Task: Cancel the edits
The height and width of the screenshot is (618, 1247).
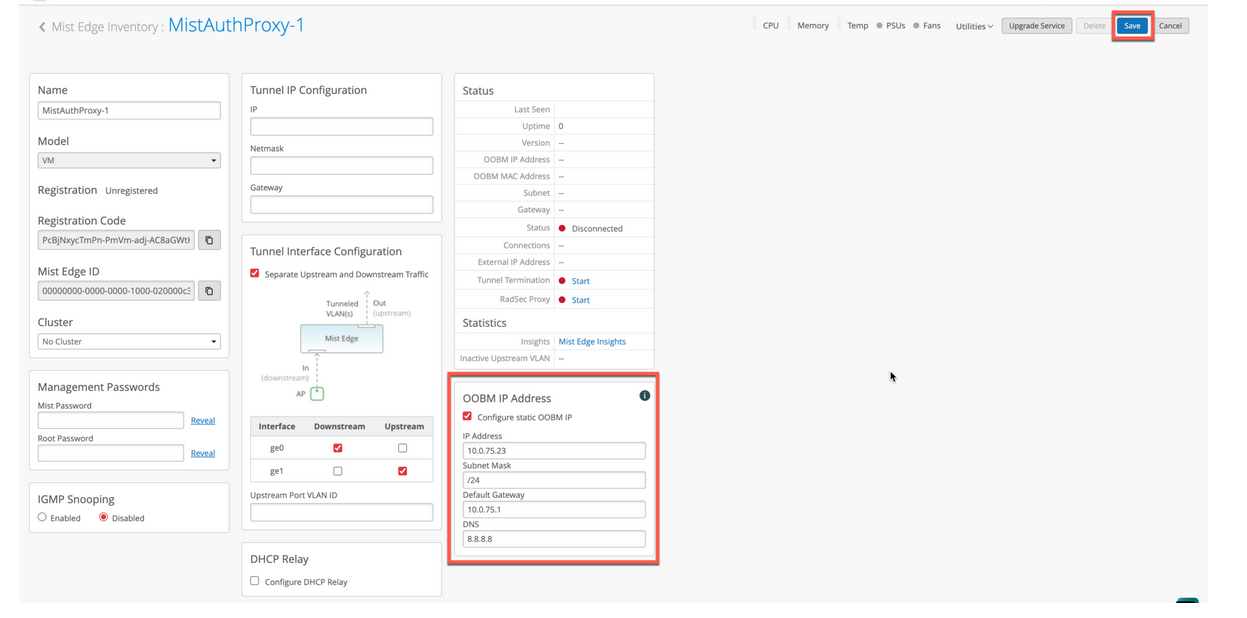Action: (1170, 26)
